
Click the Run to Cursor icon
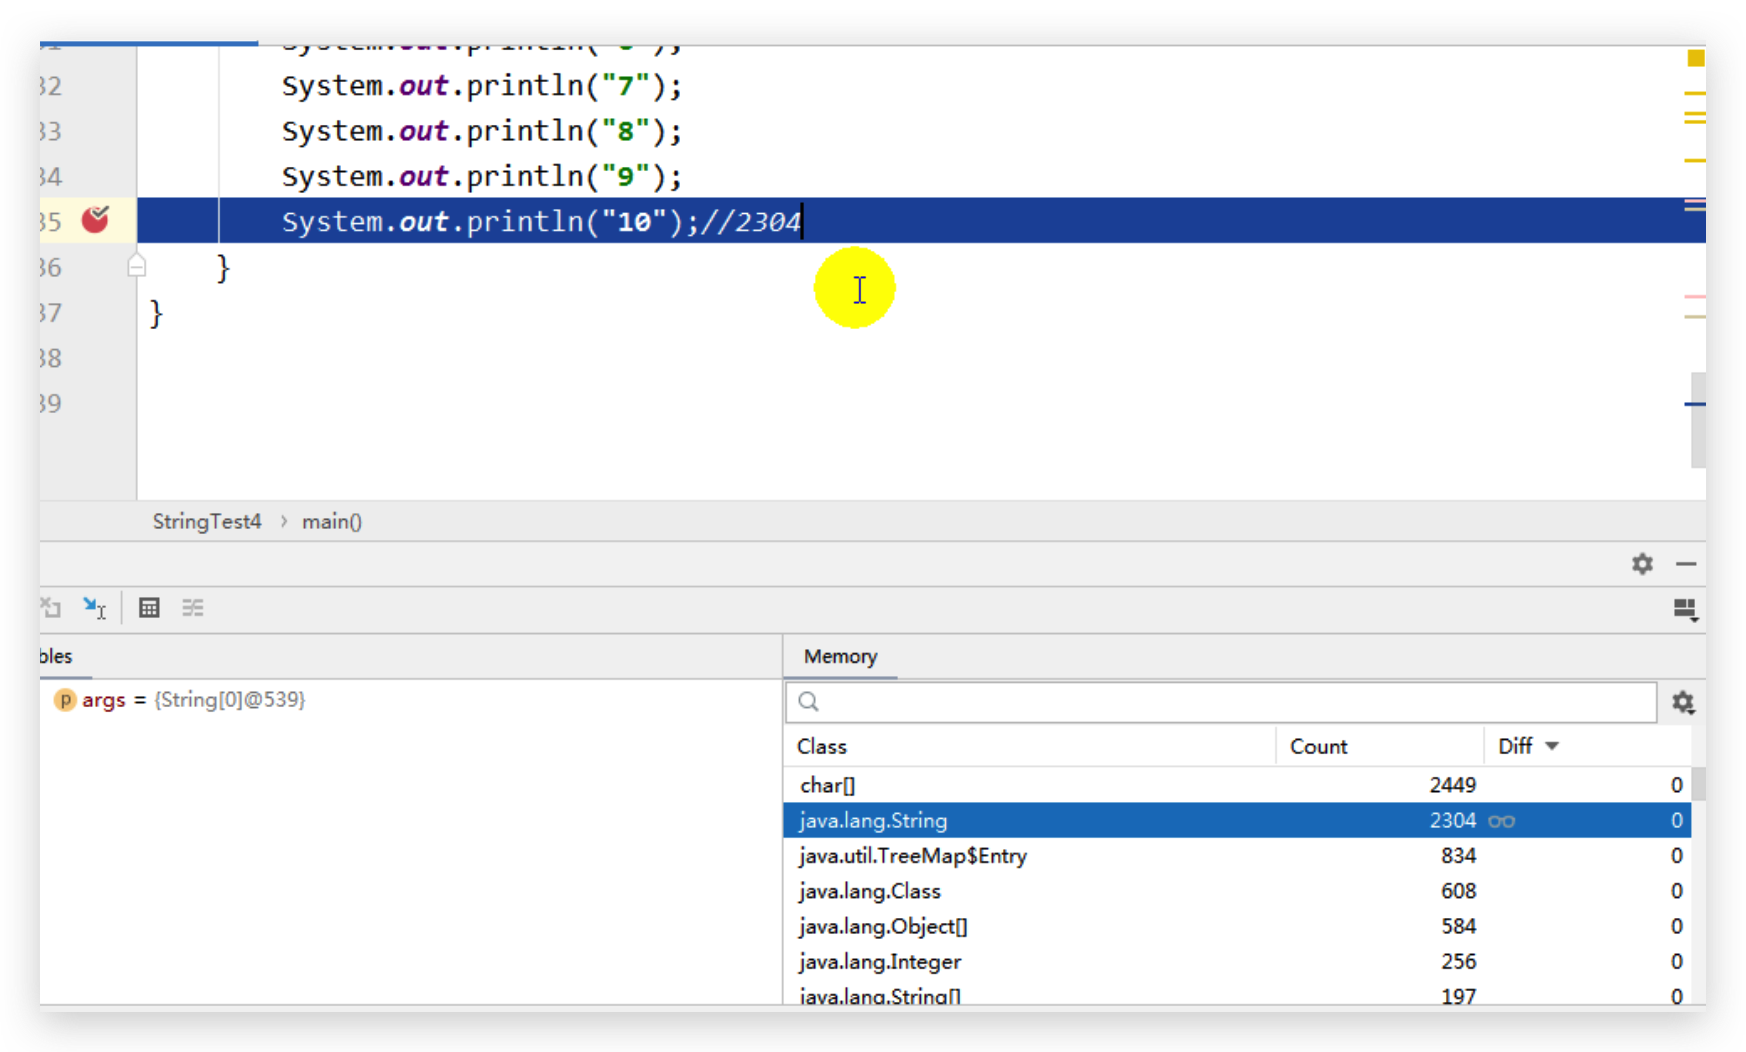(94, 608)
